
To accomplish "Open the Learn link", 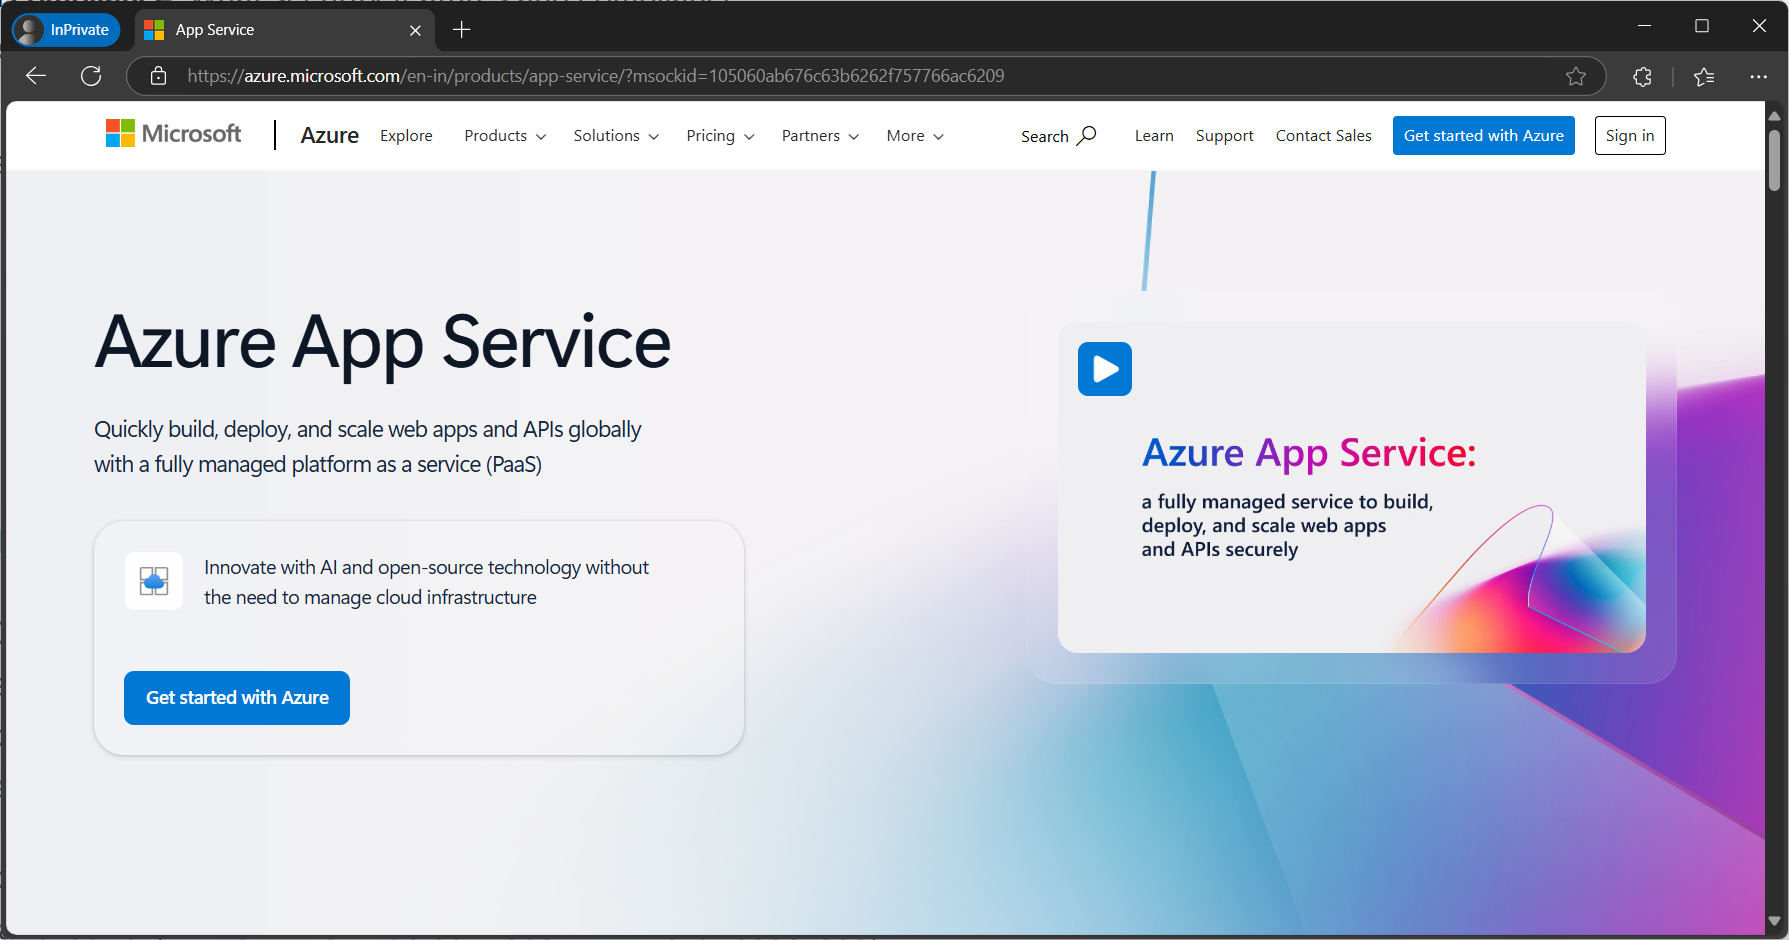I will pyautogui.click(x=1154, y=136).
